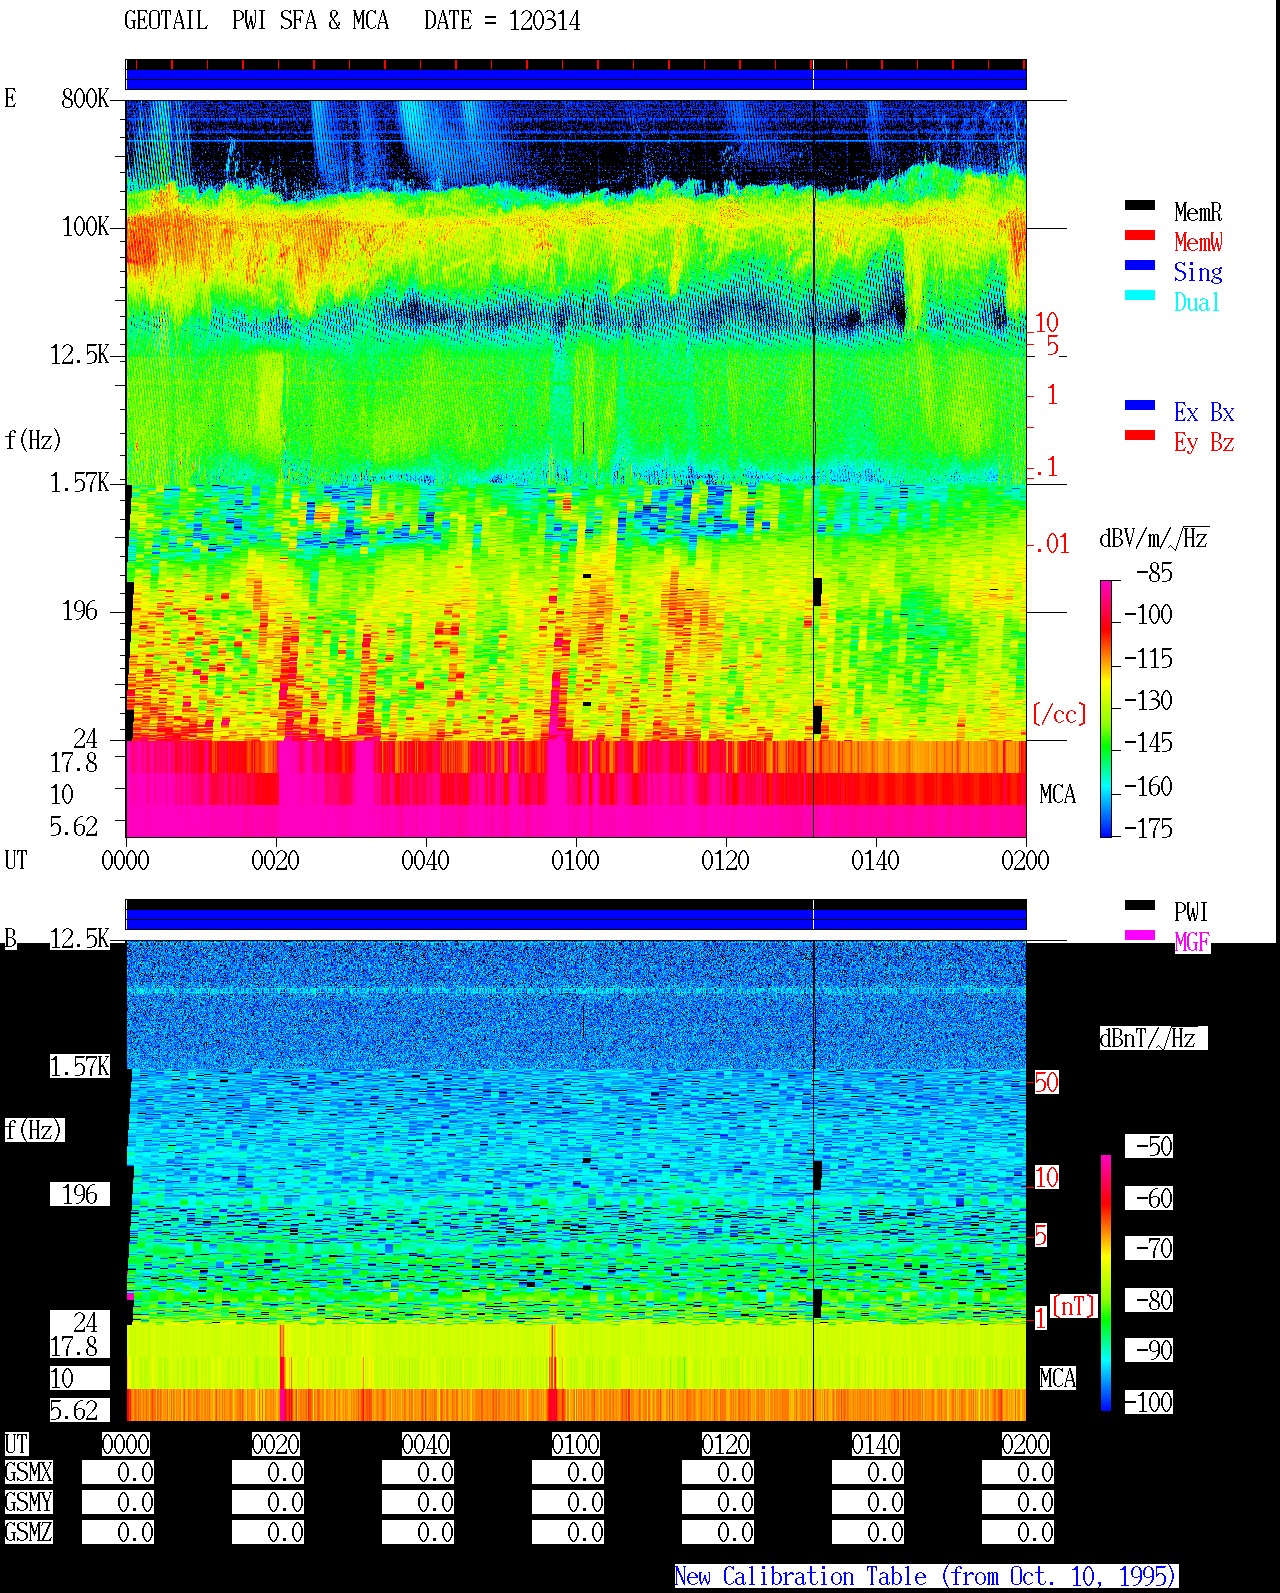
Task: Click GSMX value under the 0000 column
Action: coord(118,1472)
